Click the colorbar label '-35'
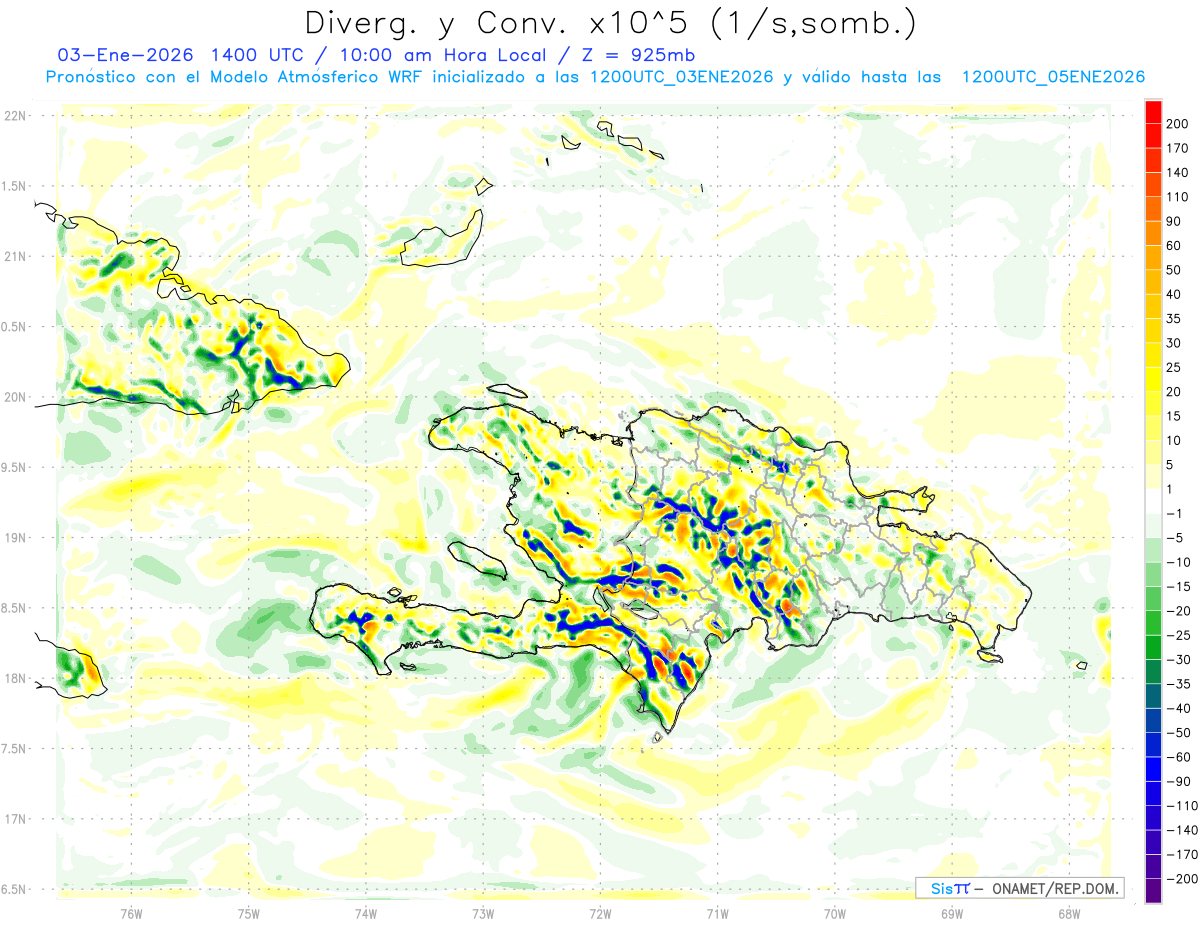Screen dimensions: 1200x927 (1179, 684)
